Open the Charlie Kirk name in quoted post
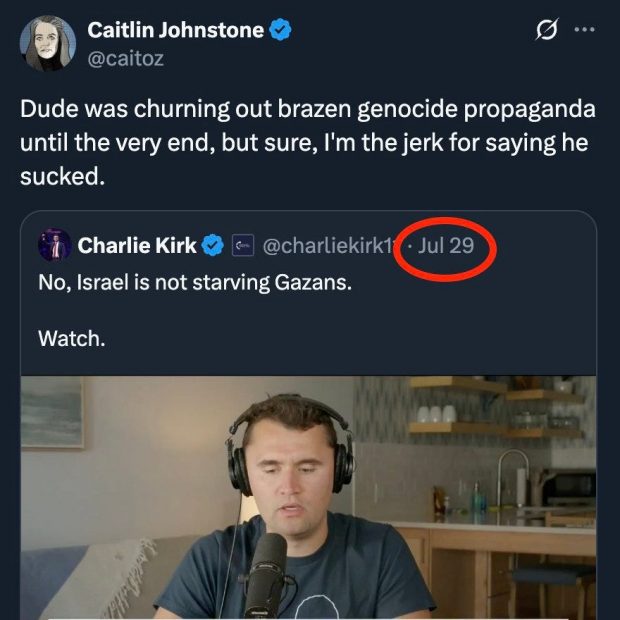This screenshot has width=620, height=620. click(x=137, y=245)
